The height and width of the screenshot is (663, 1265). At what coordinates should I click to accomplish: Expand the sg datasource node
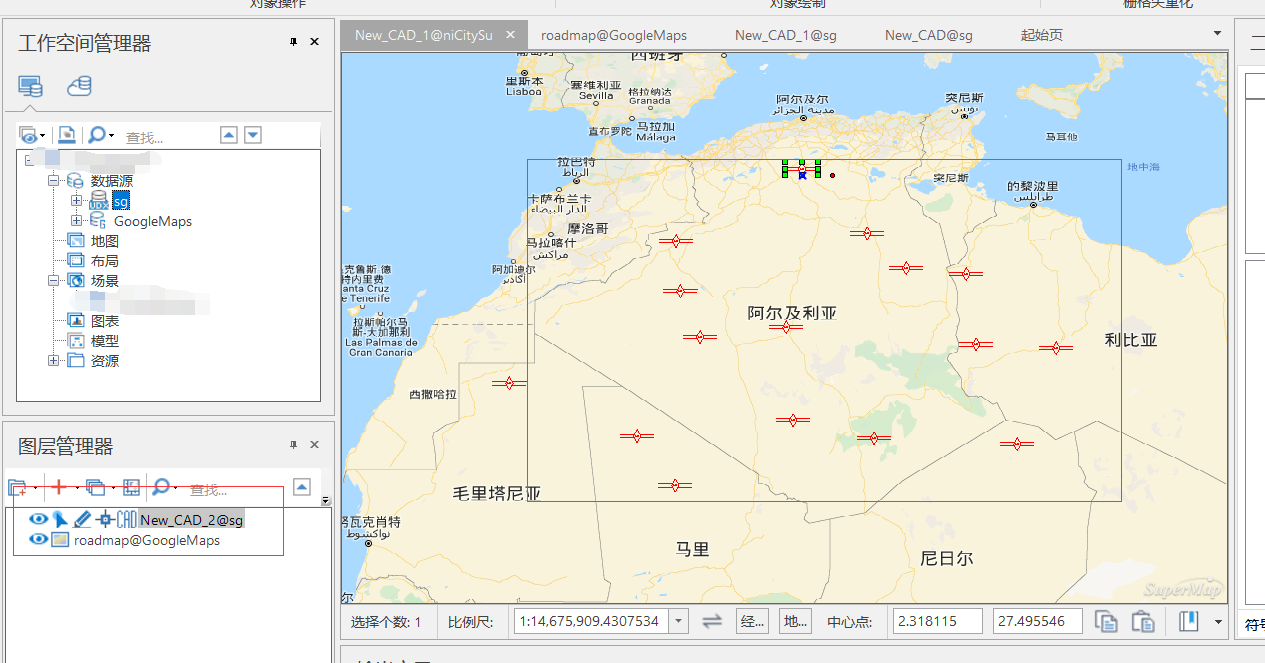click(x=76, y=201)
